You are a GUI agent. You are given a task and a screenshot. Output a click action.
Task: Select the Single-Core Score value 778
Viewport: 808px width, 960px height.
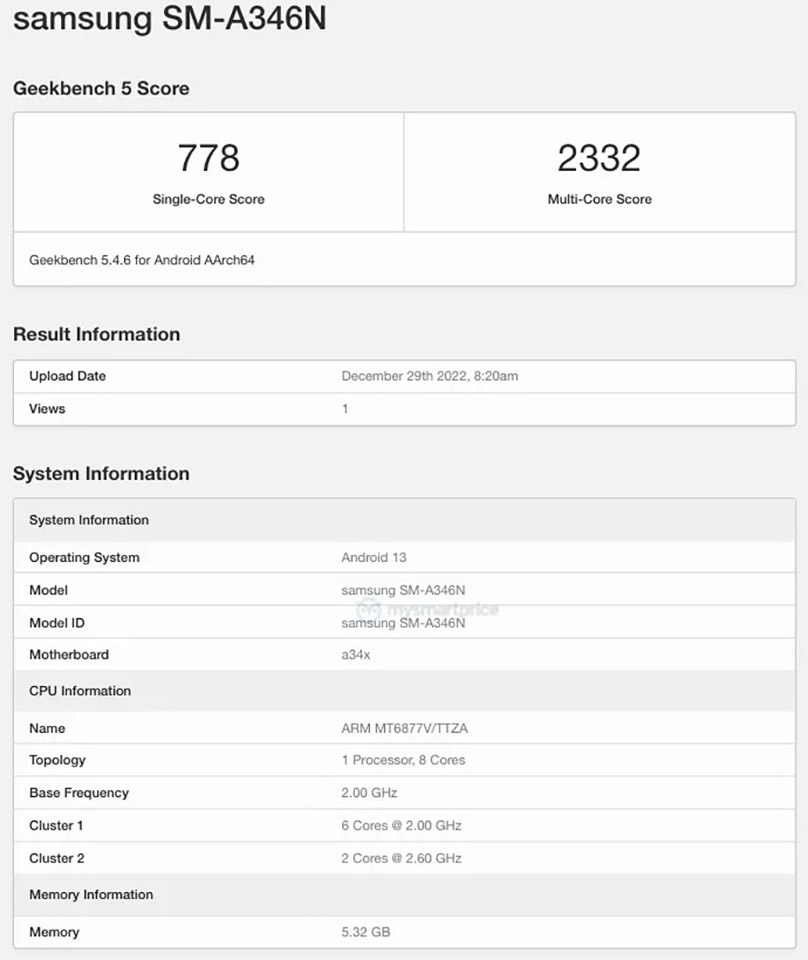click(x=207, y=157)
